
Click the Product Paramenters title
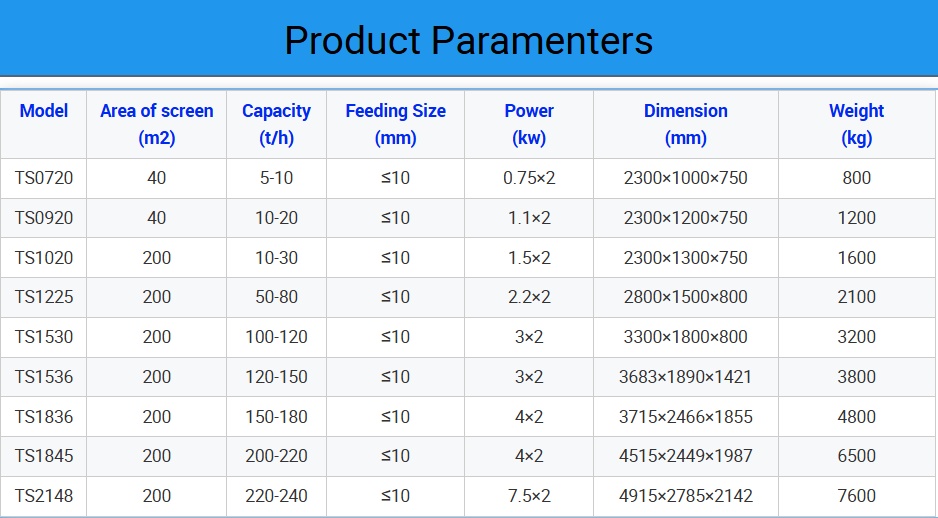468,40
